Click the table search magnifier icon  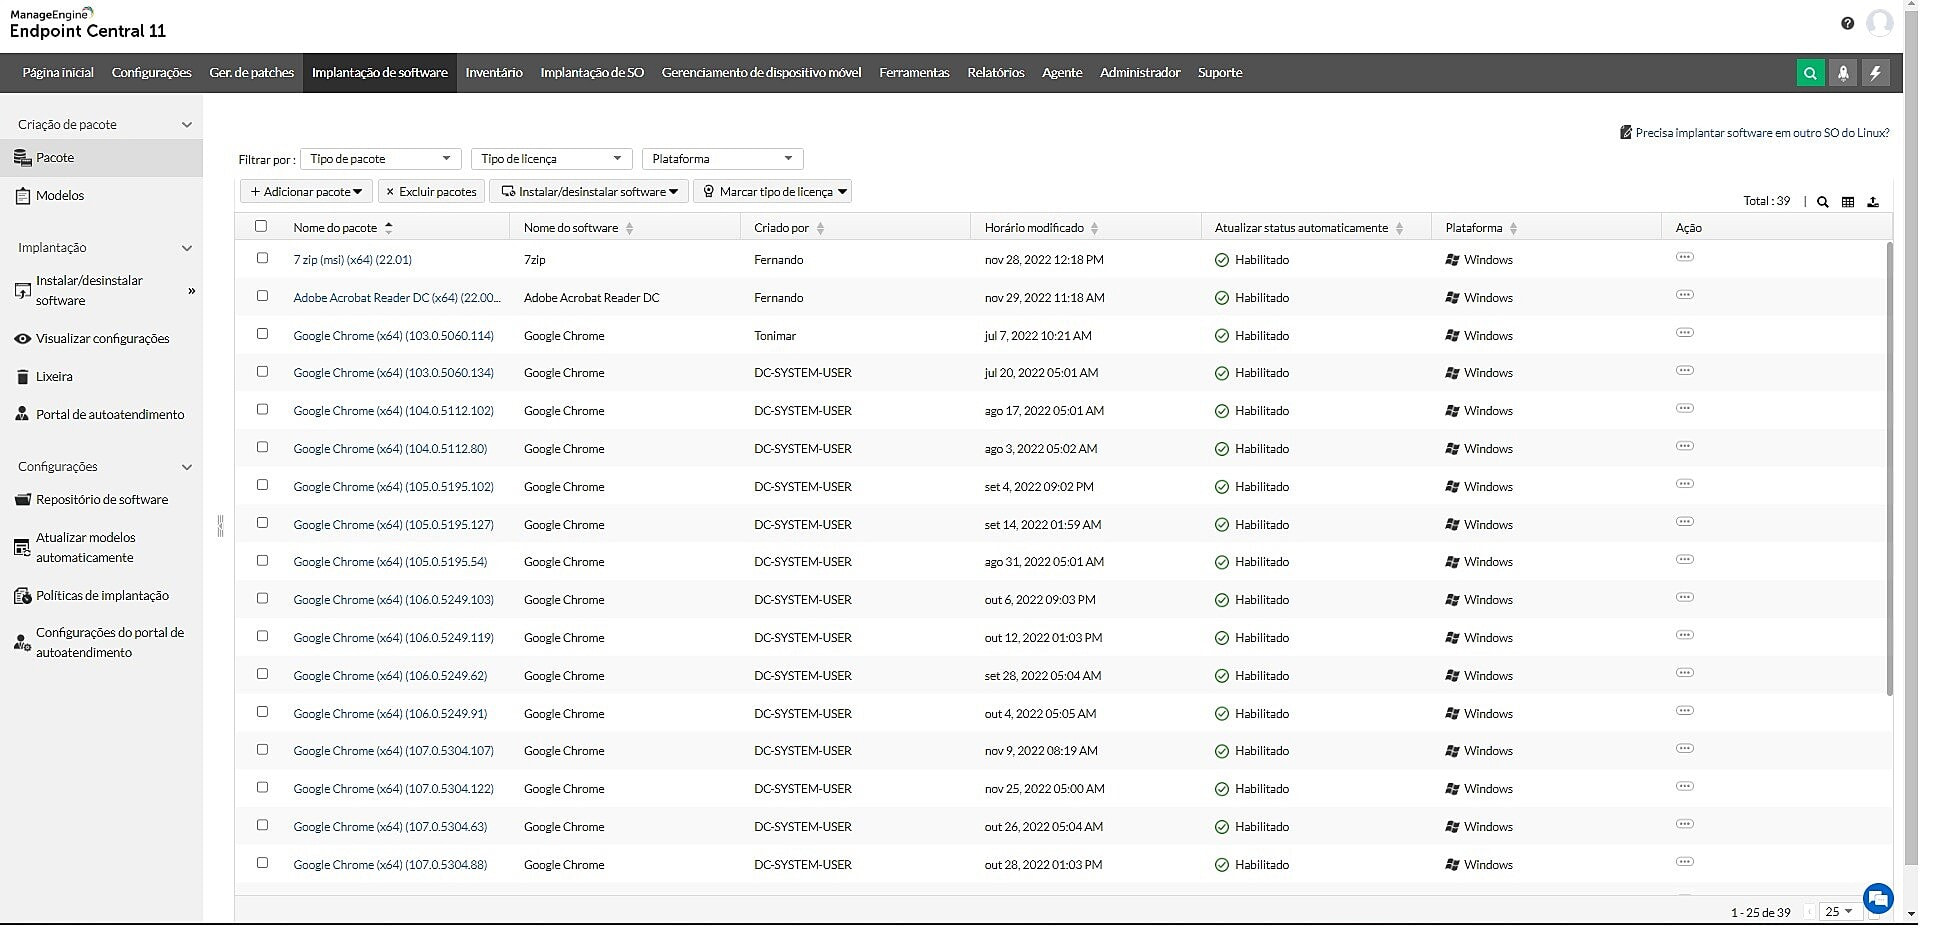coord(1822,202)
